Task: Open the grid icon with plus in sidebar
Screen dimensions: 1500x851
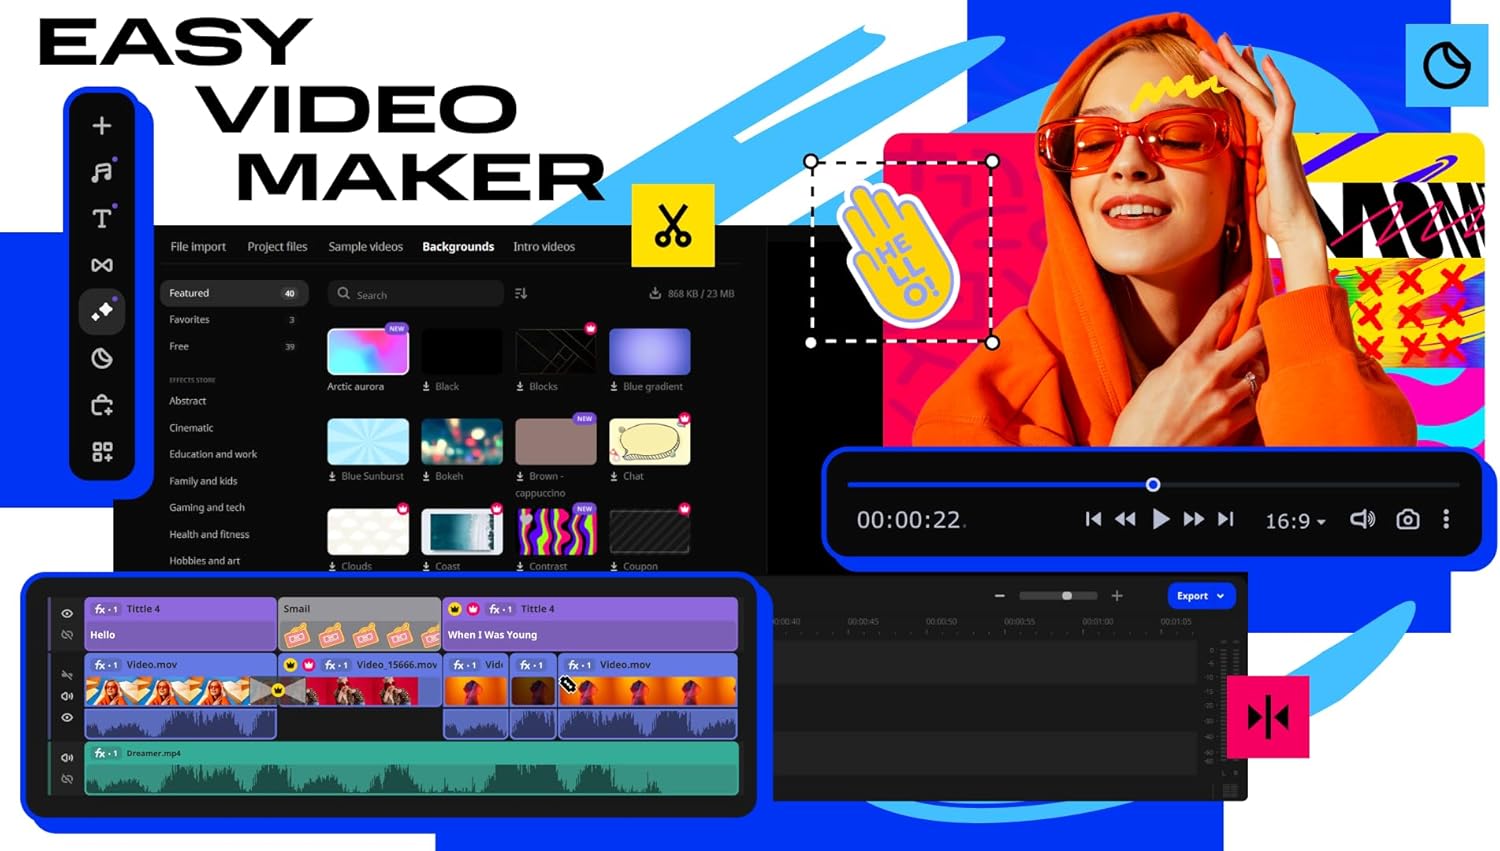Action: click(x=102, y=452)
